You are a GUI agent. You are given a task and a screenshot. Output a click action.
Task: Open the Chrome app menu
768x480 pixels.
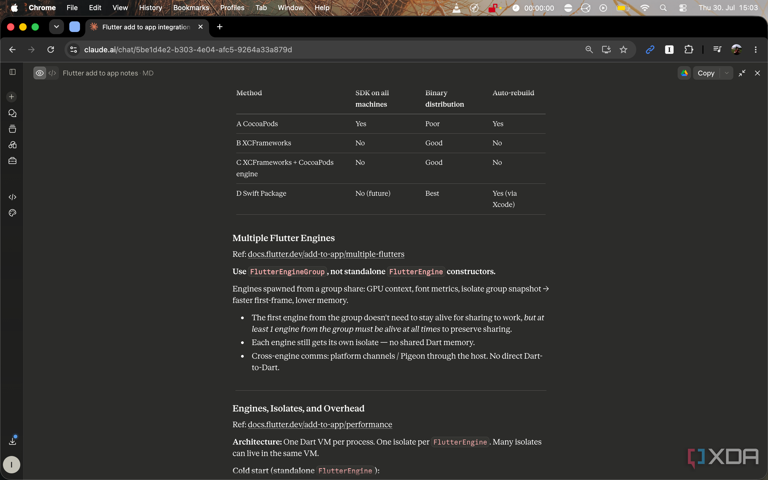tap(42, 7)
